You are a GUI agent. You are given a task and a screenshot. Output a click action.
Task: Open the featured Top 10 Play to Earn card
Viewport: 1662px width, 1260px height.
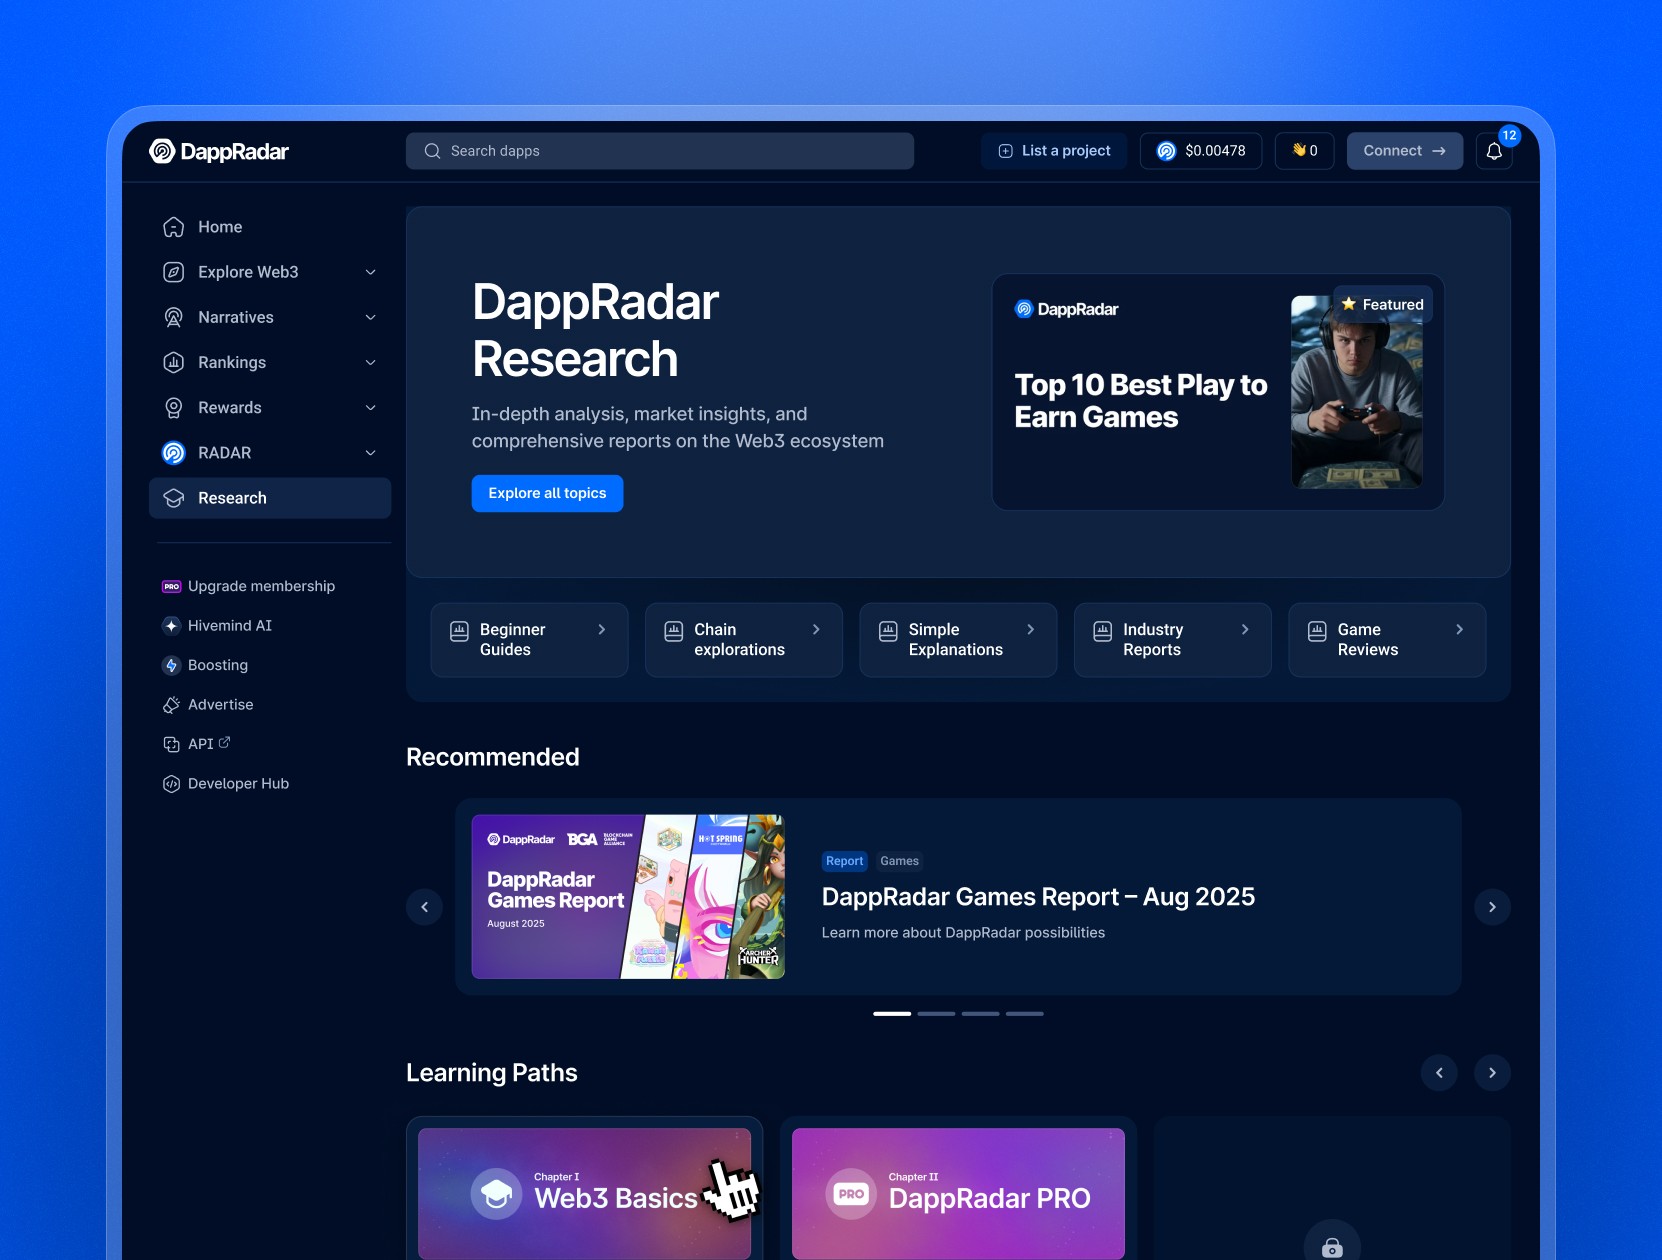click(x=1218, y=392)
